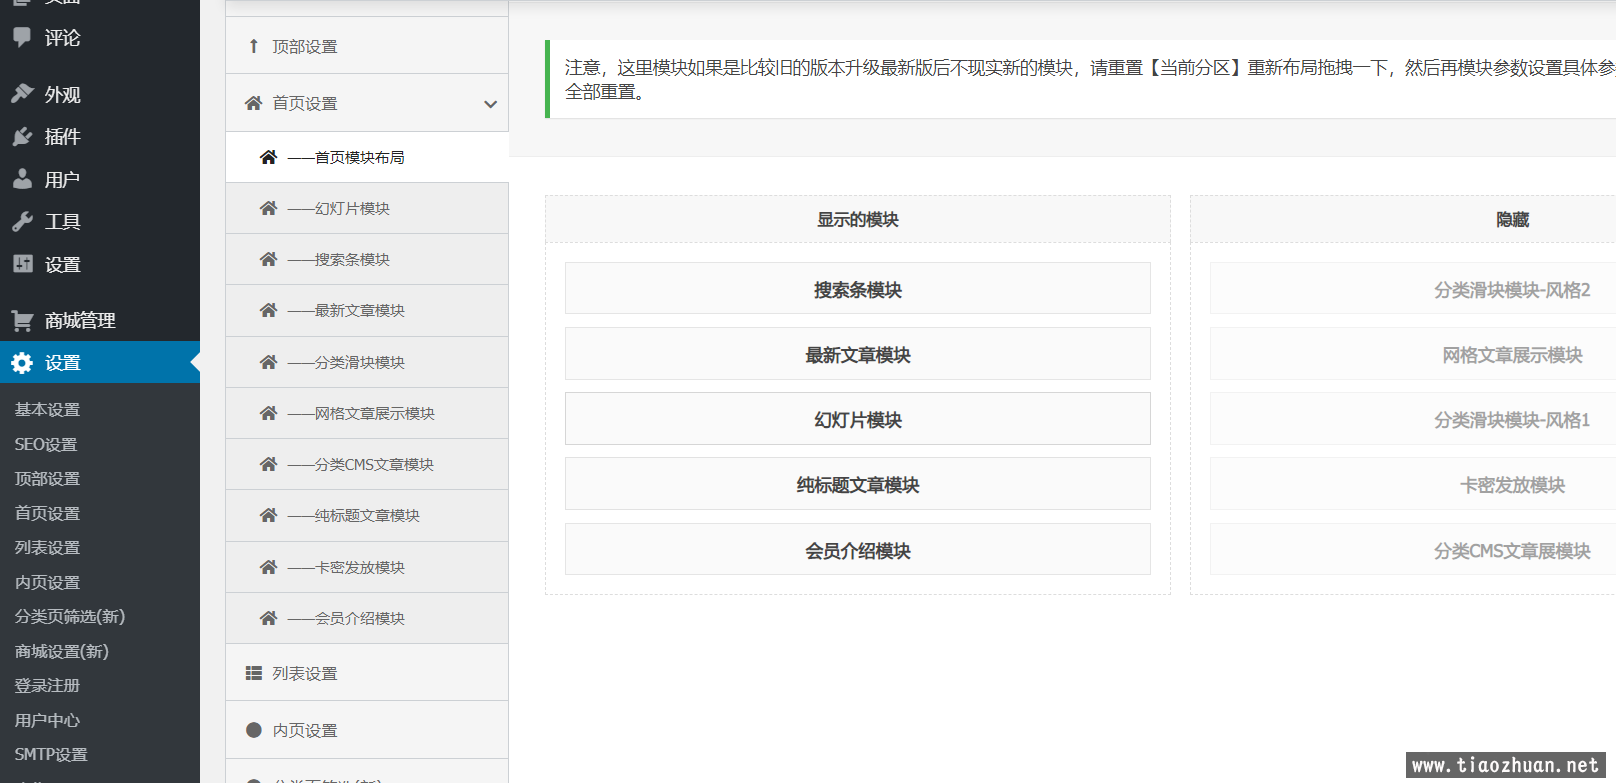Click the 插件 plug icon

pos(22,137)
